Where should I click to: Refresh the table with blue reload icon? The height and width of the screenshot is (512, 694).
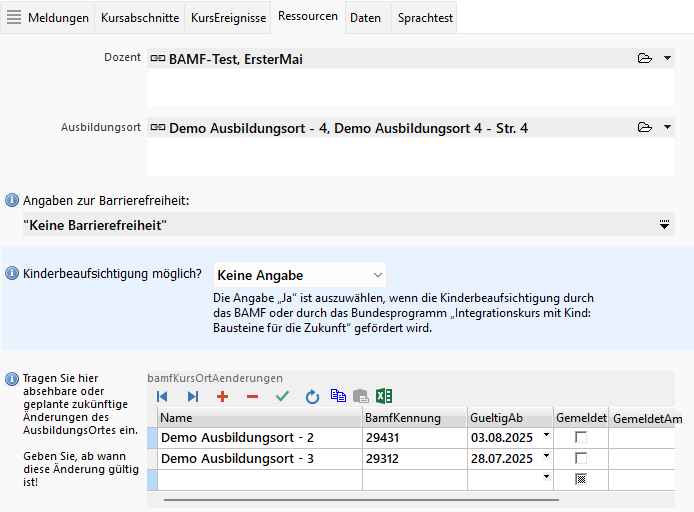(312, 397)
